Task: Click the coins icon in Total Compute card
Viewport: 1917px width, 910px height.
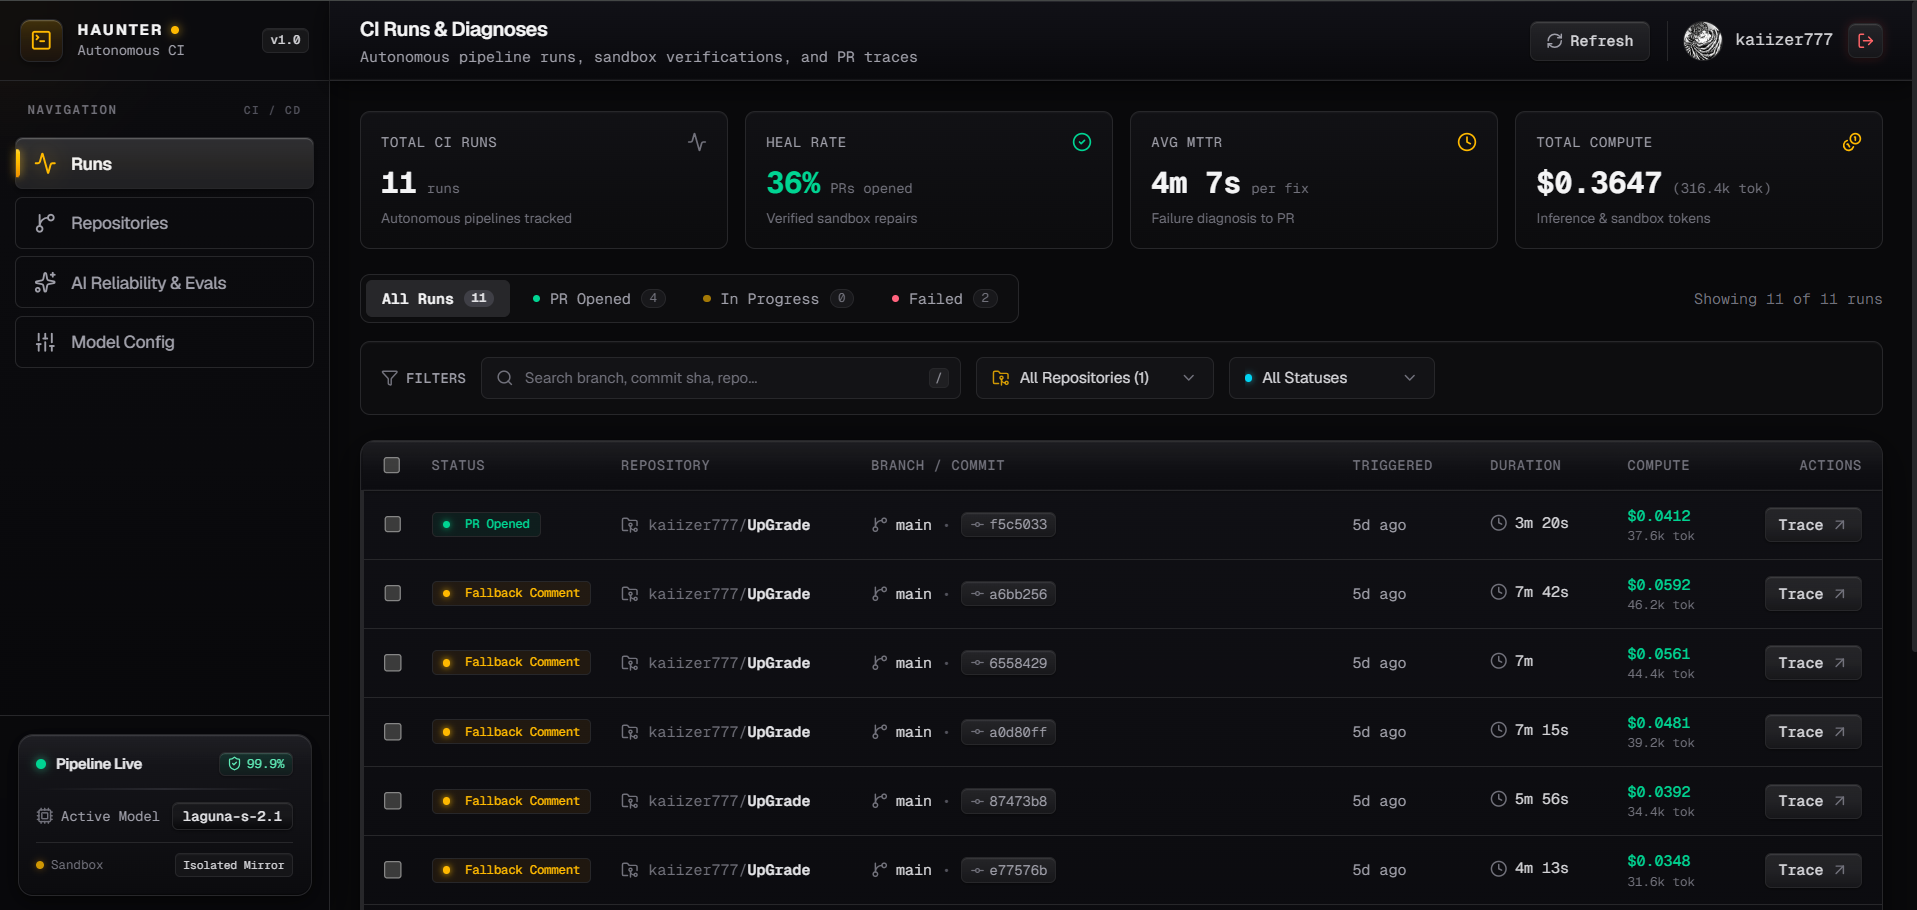Action: point(1852,142)
